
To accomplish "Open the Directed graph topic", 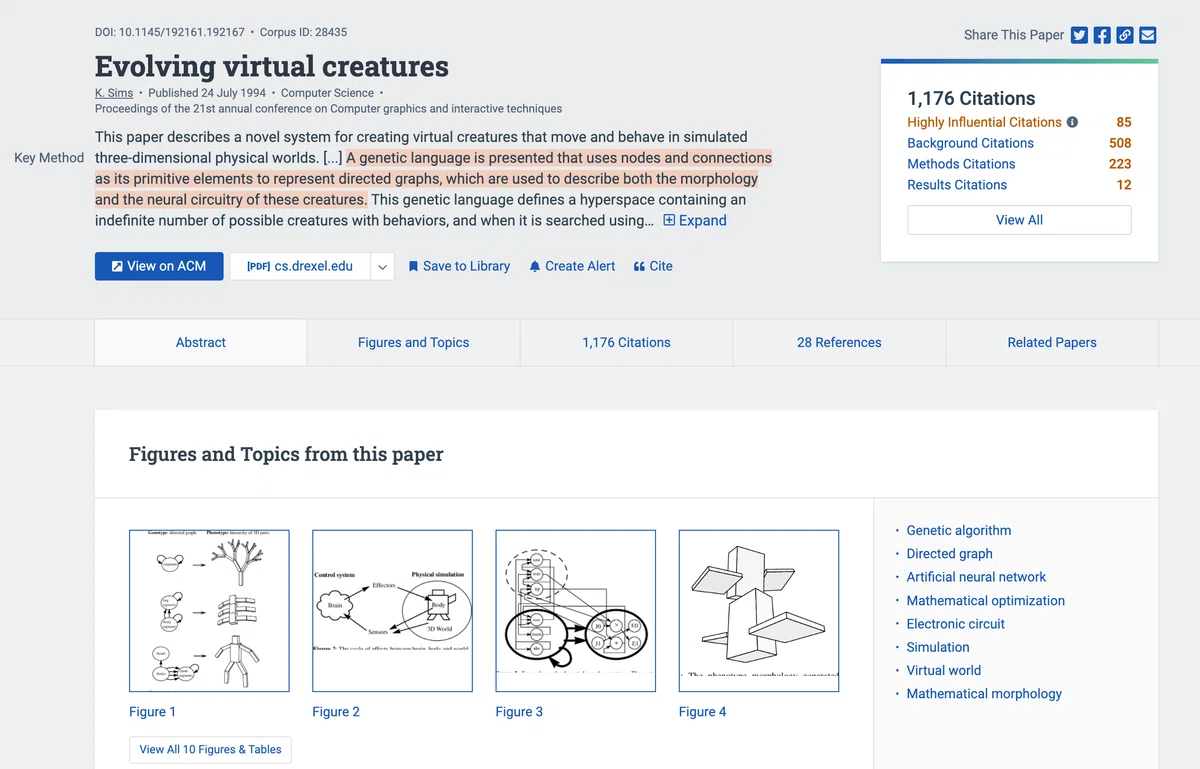I will click(949, 554).
